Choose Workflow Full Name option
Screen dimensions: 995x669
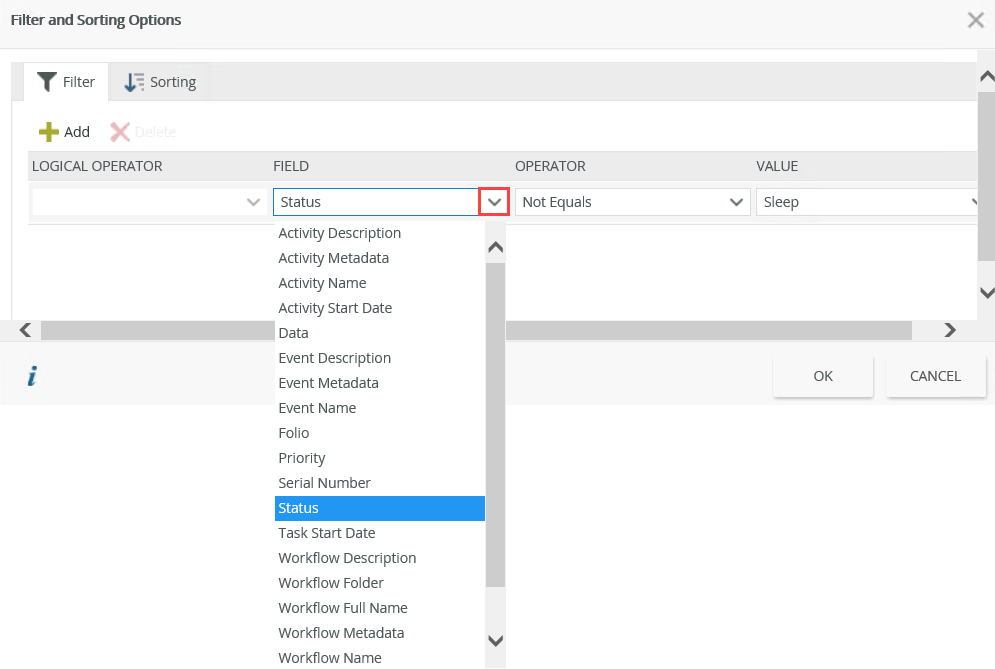coord(343,608)
